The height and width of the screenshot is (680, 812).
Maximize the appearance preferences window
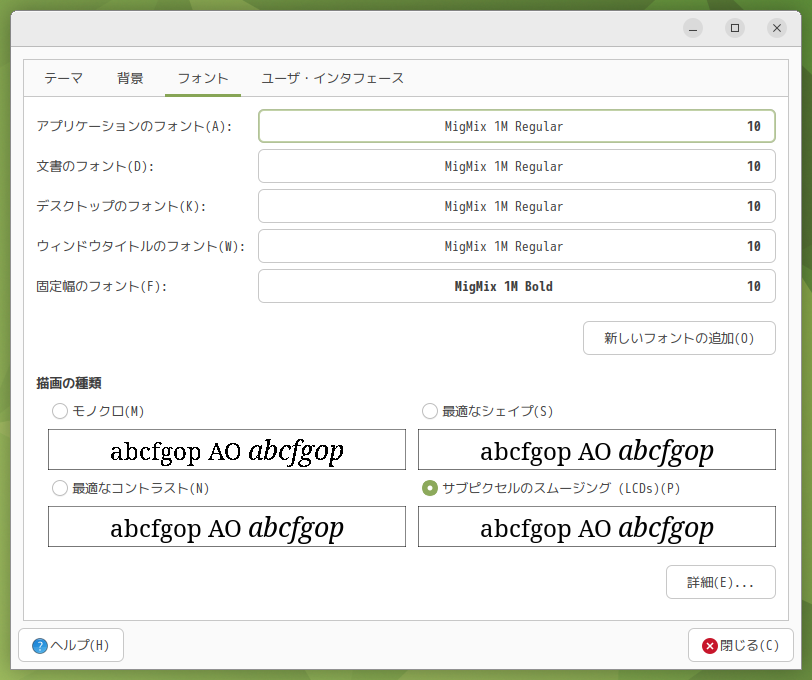[x=735, y=28]
